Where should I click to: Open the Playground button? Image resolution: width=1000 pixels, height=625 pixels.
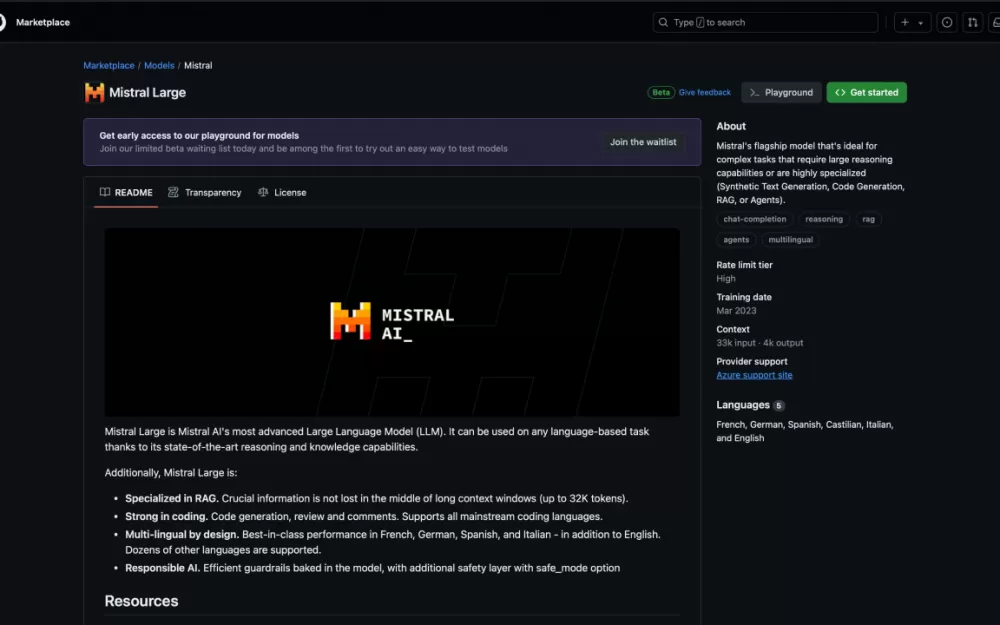point(781,92)
